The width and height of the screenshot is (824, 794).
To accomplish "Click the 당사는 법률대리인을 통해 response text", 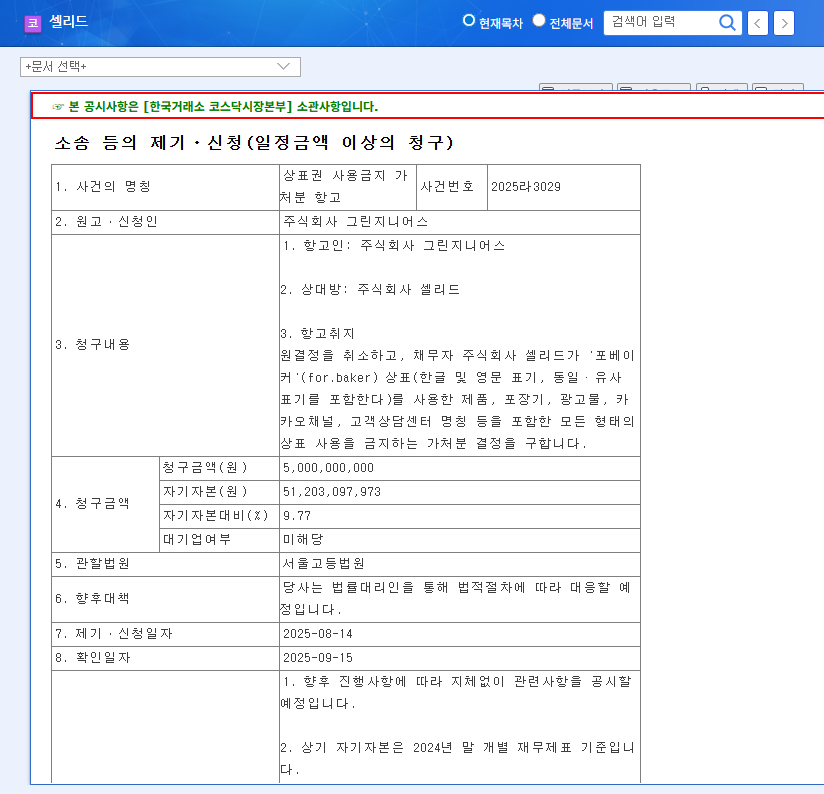I will pyautogui.click(x=456, y=599).
